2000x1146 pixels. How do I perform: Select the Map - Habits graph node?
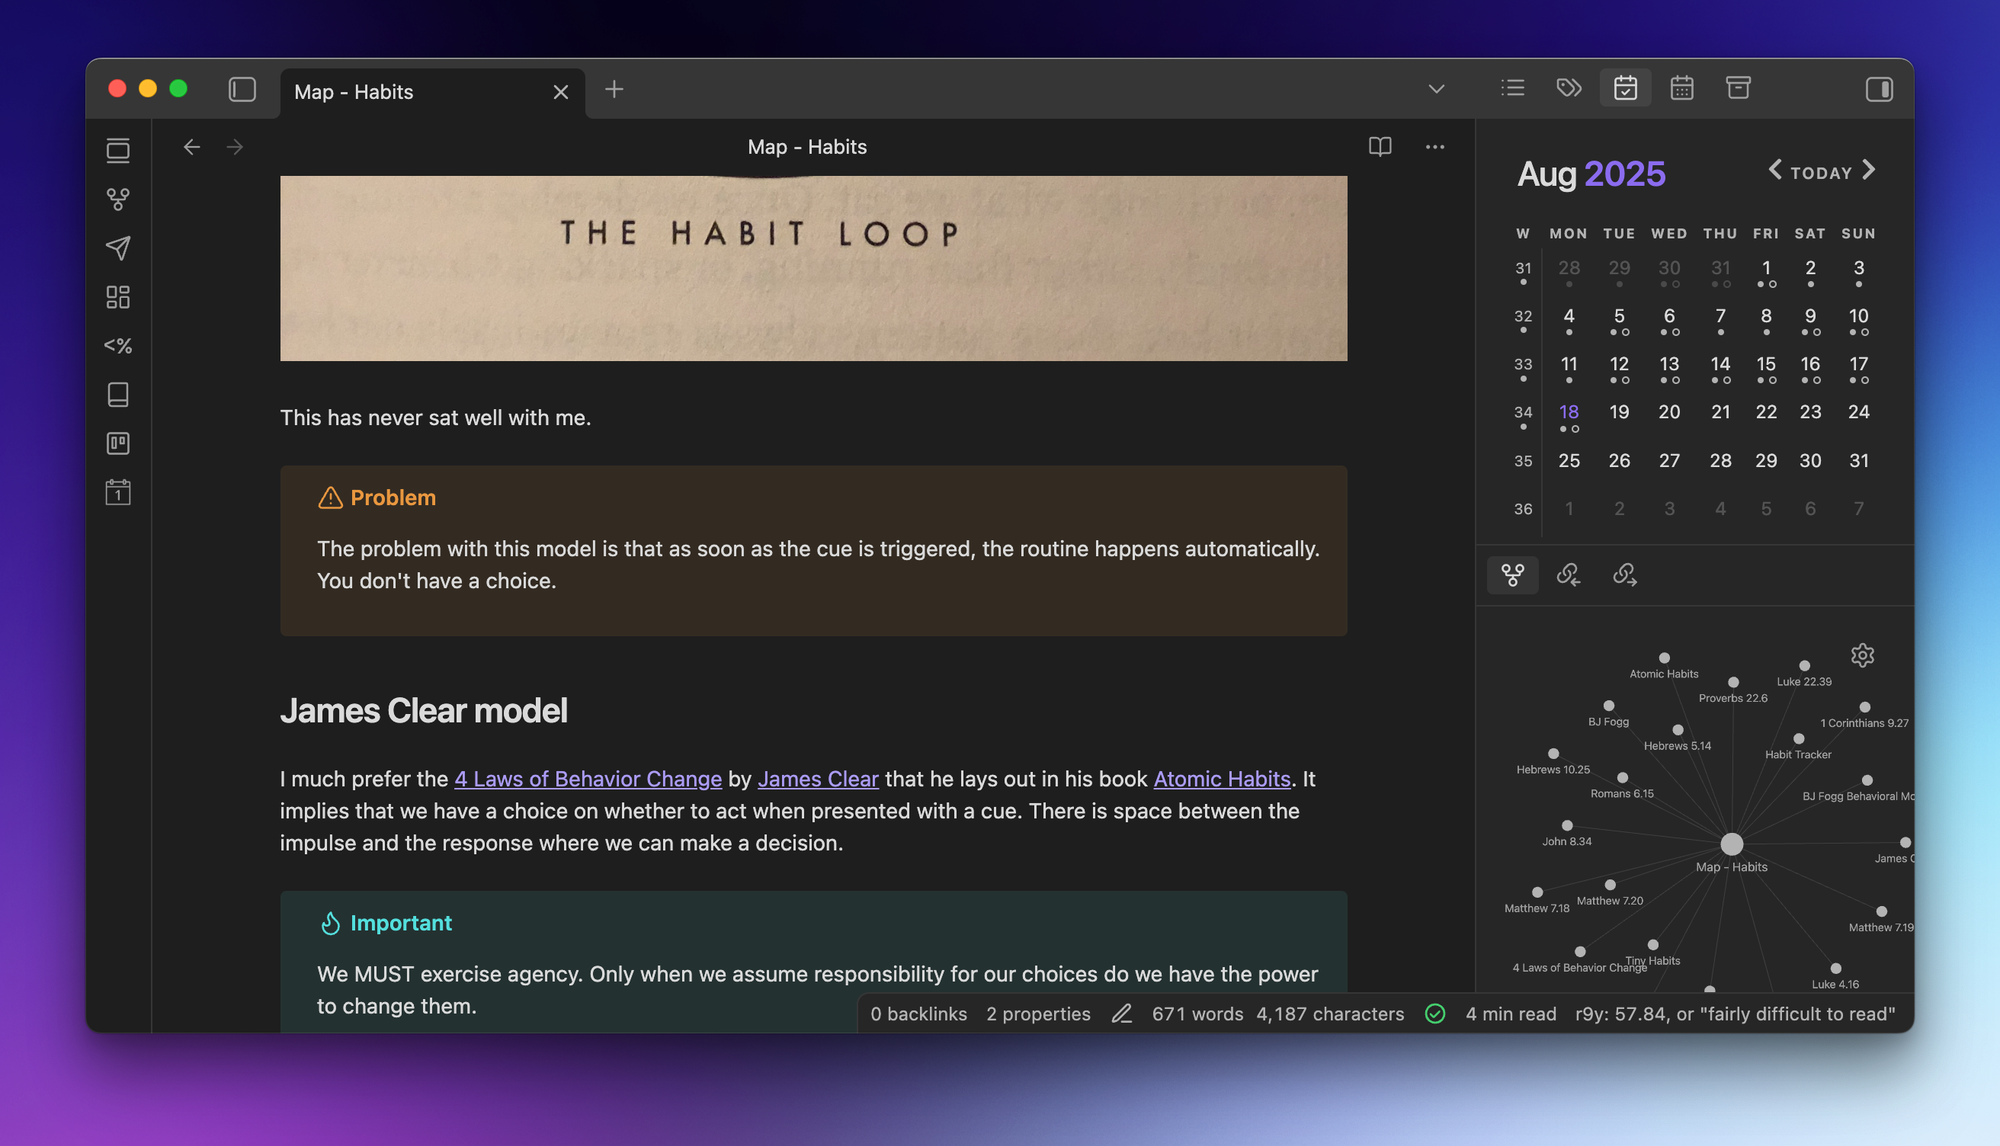[x=1732, y=844]
